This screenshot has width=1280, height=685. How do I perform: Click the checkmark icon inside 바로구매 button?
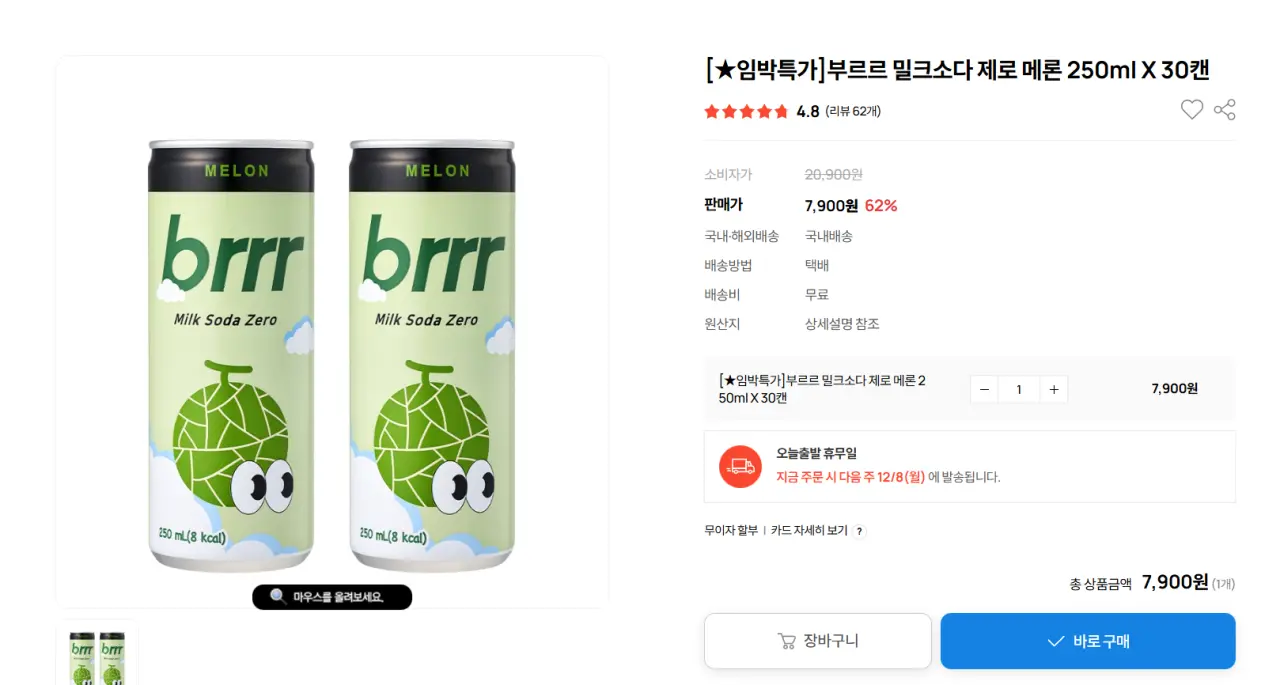coord(1057,641)
